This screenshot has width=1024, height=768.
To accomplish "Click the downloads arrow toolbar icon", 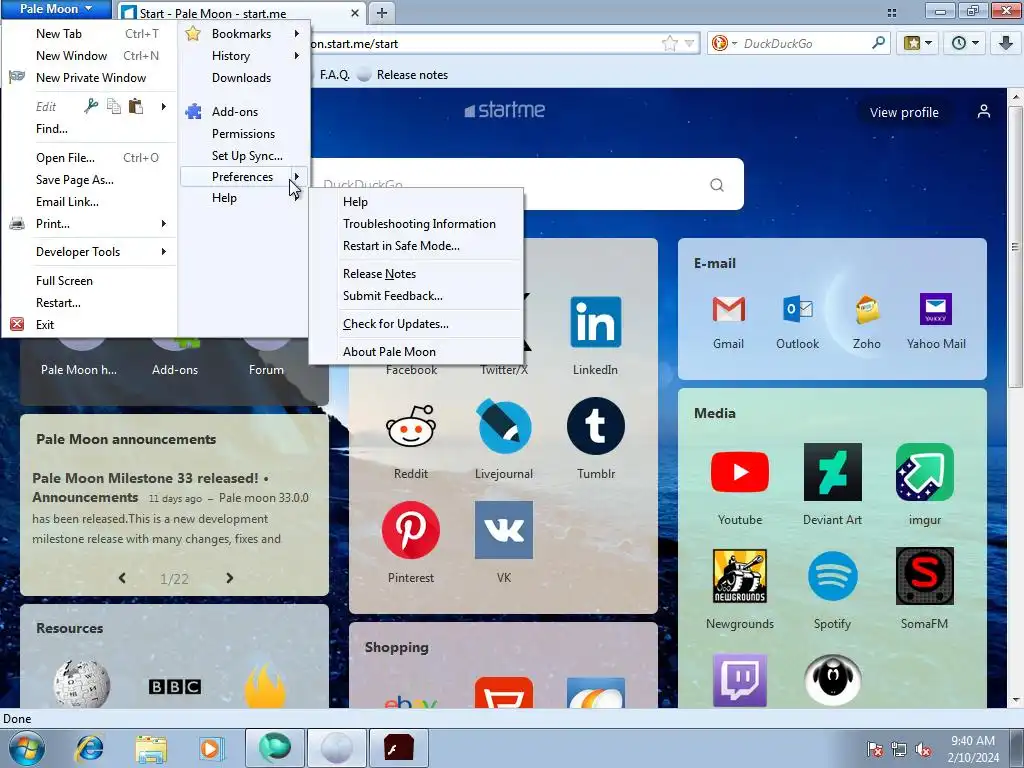I will (1006, 43).
